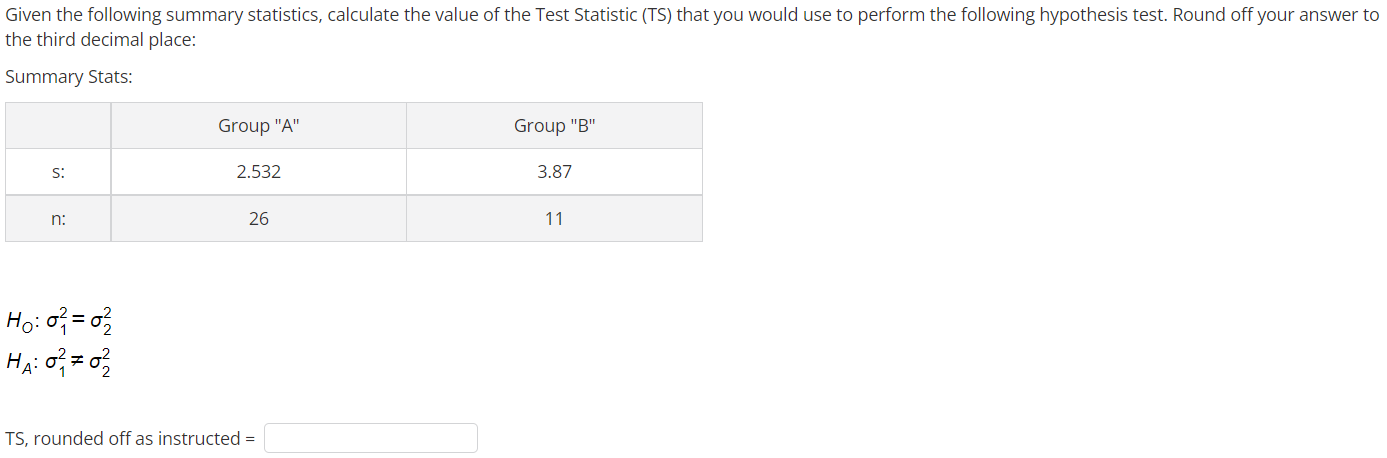Click the empty top-left table header cell
The image size is (1387, 458).
[x=58, y=126]
